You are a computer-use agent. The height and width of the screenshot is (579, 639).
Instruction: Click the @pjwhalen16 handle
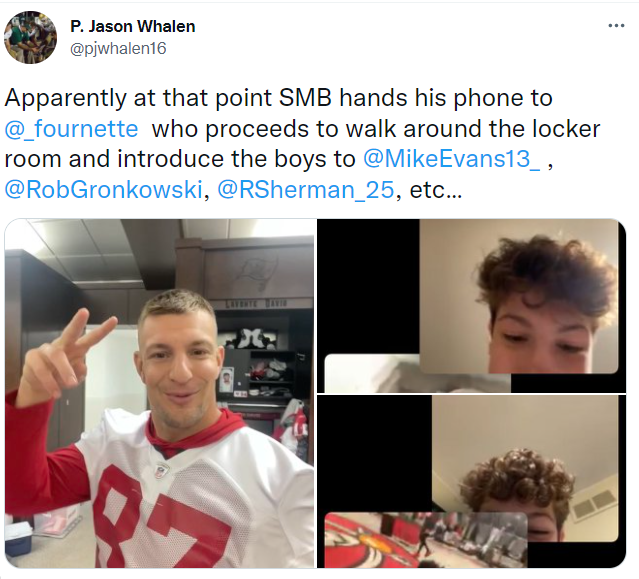pos(118,48)
